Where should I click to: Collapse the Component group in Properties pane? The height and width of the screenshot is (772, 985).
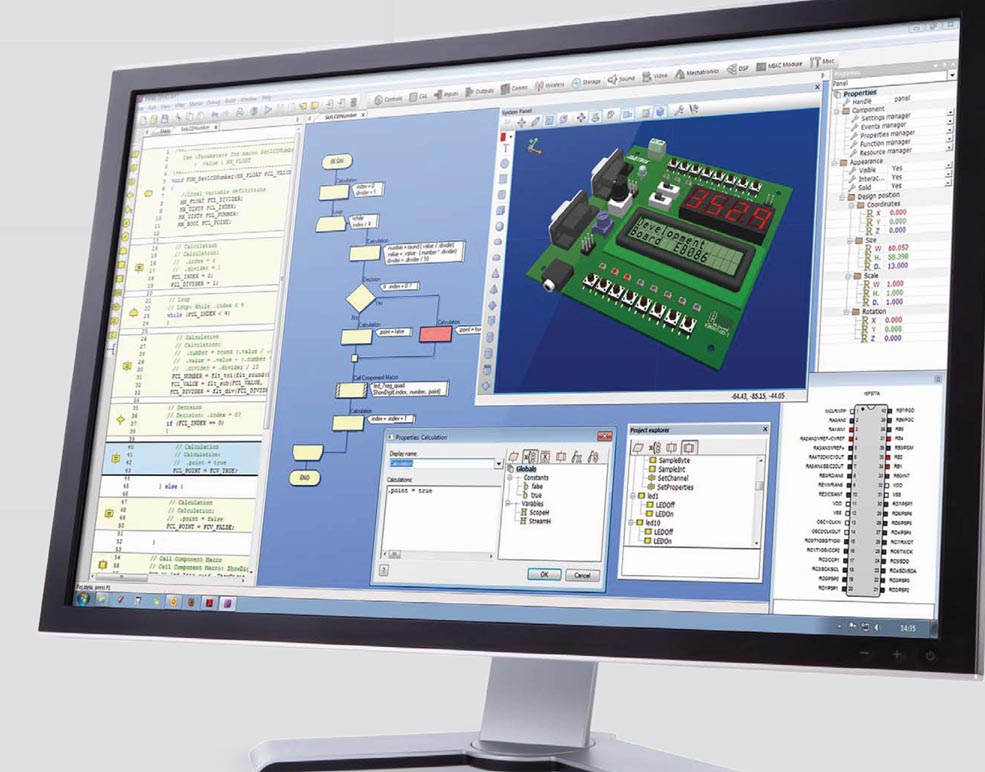(837, 111)
